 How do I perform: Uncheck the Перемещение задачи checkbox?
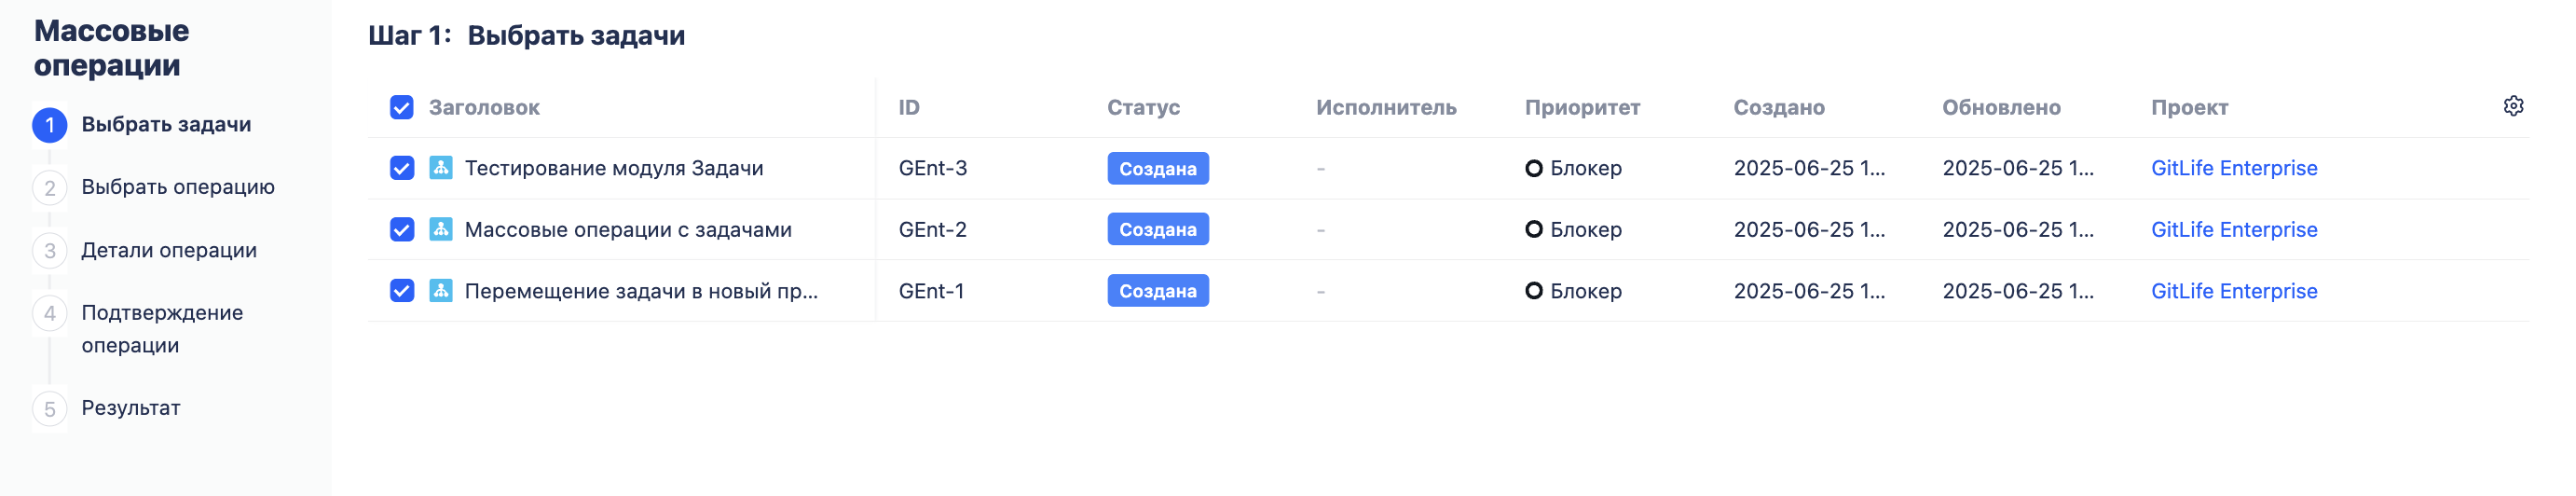[x=402, y=291]
